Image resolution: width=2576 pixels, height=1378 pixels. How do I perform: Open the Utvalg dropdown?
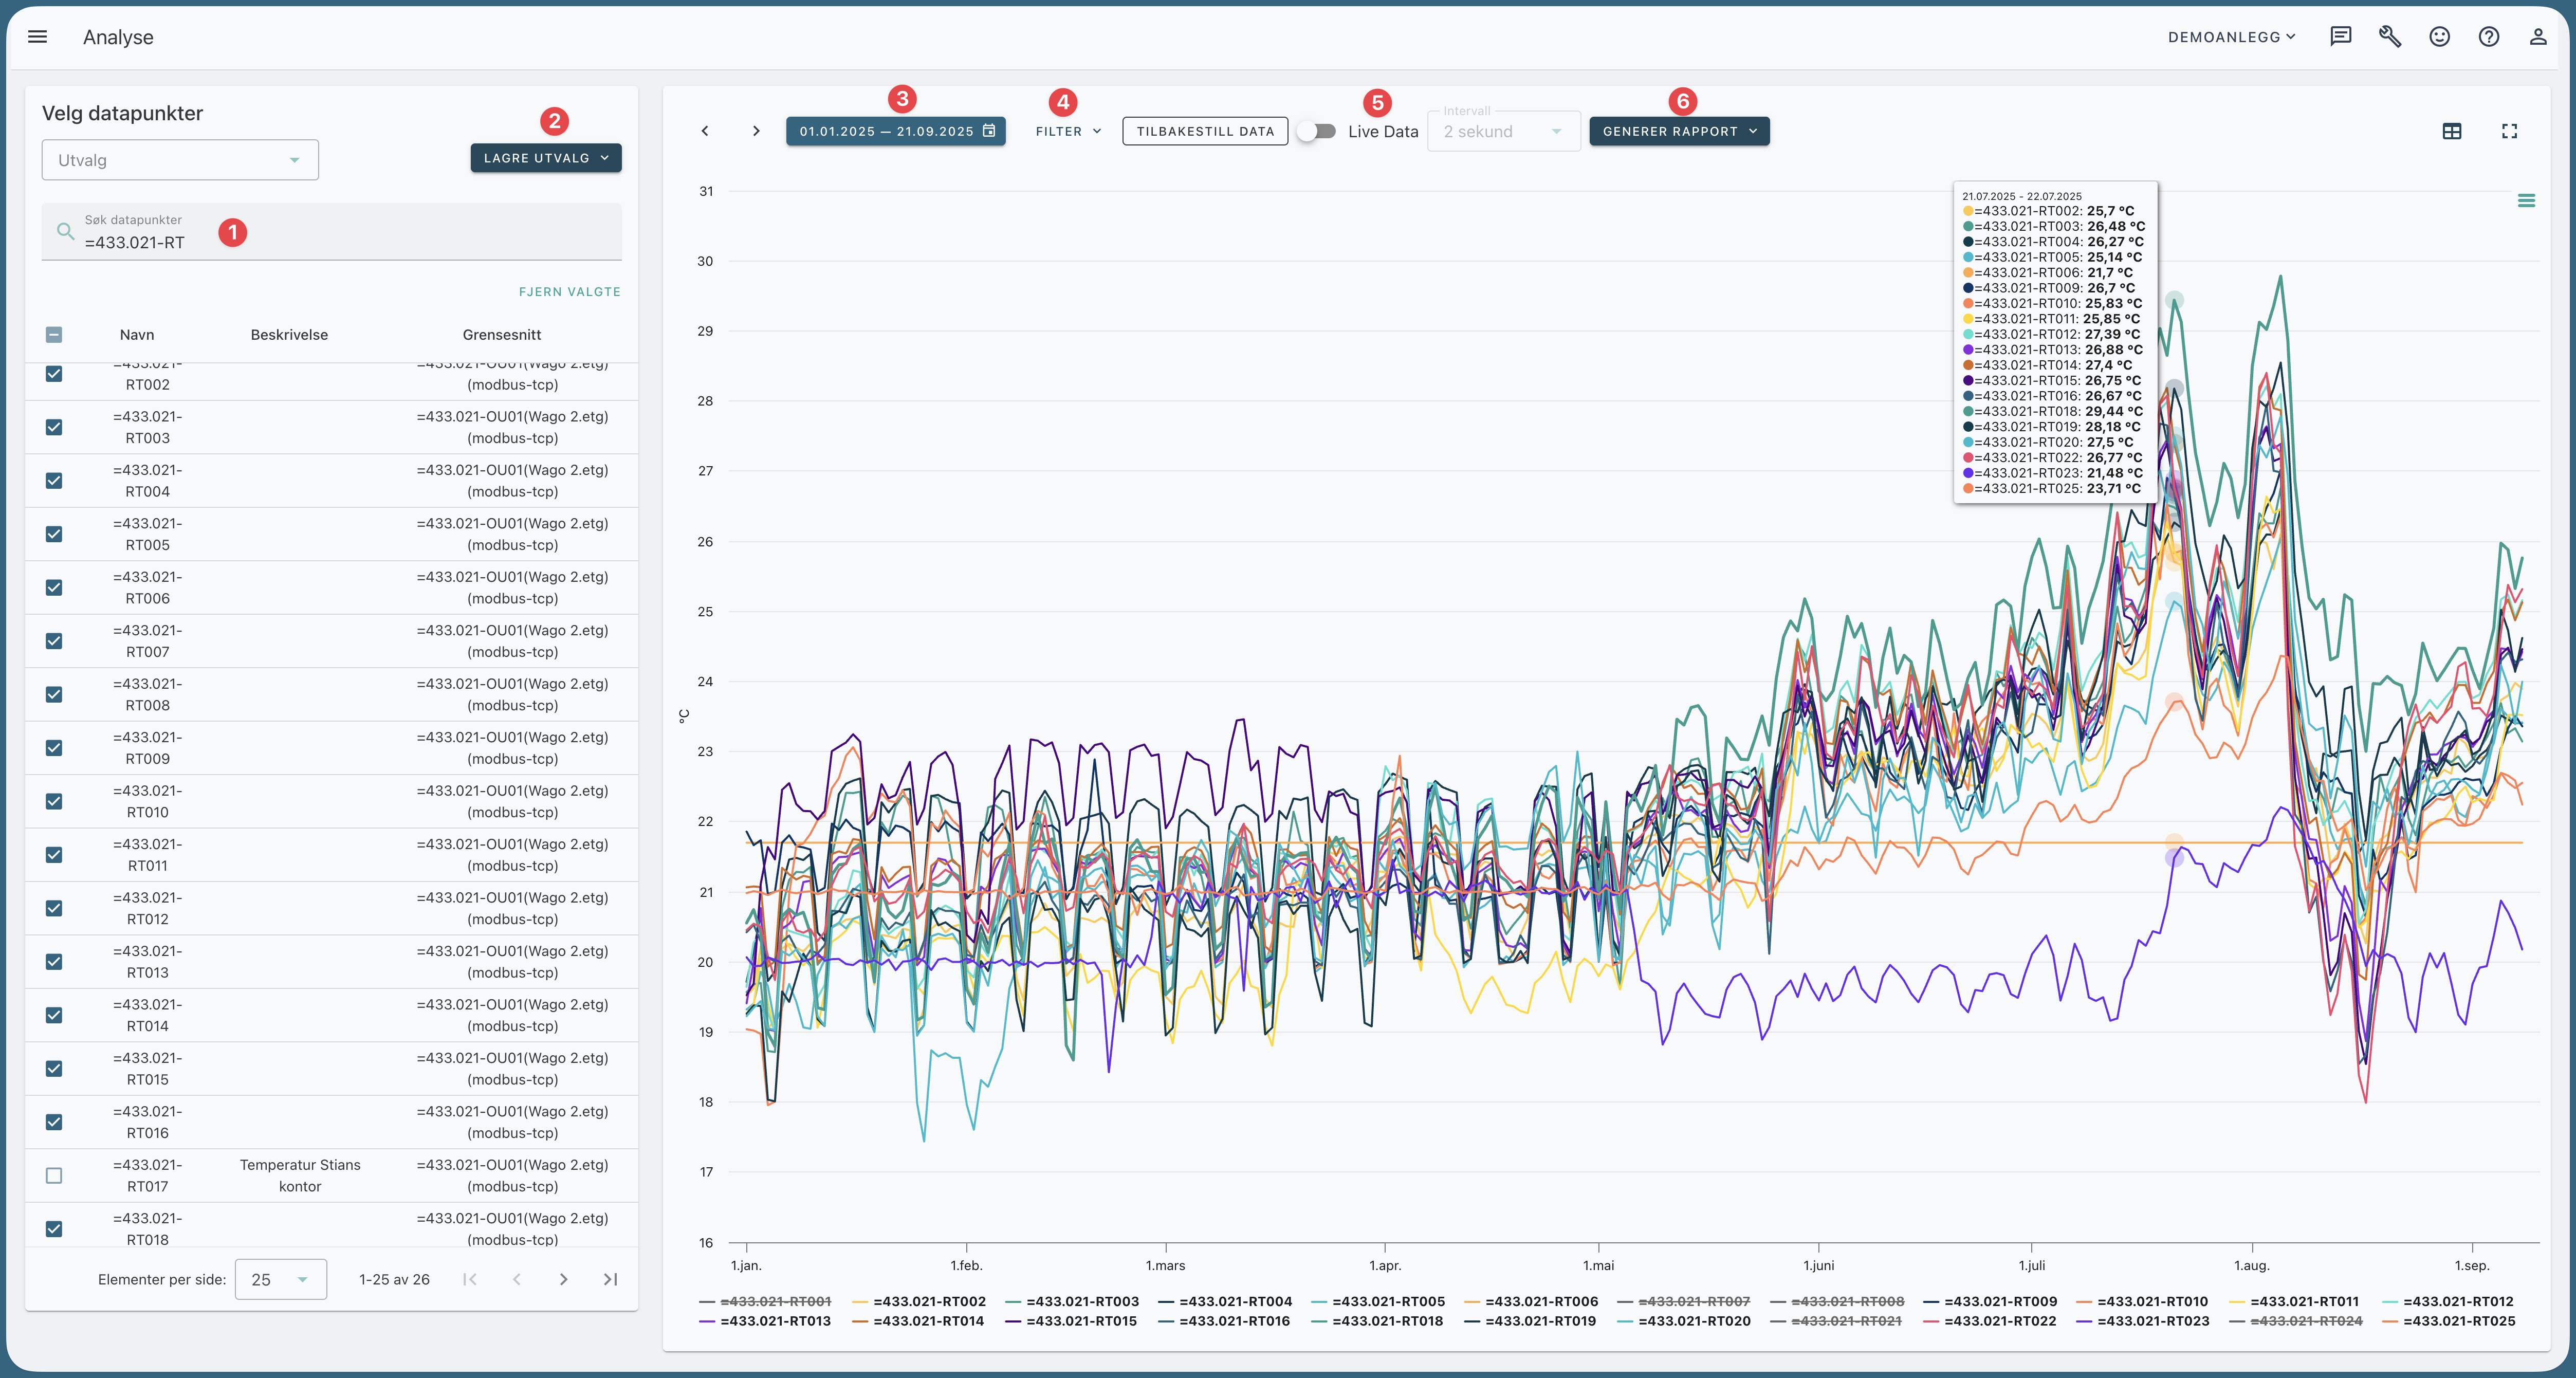pyautogui.click(x=180, y=160)
